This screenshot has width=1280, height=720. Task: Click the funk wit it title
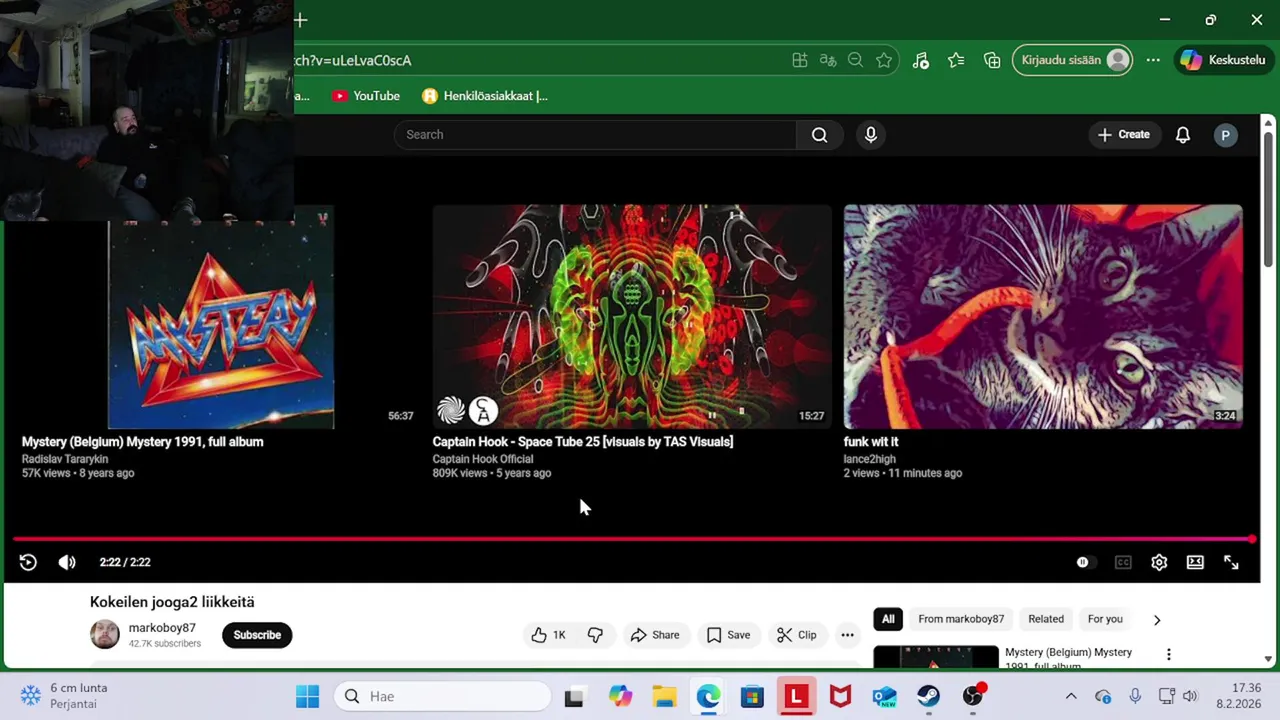(x=871, y=442)
